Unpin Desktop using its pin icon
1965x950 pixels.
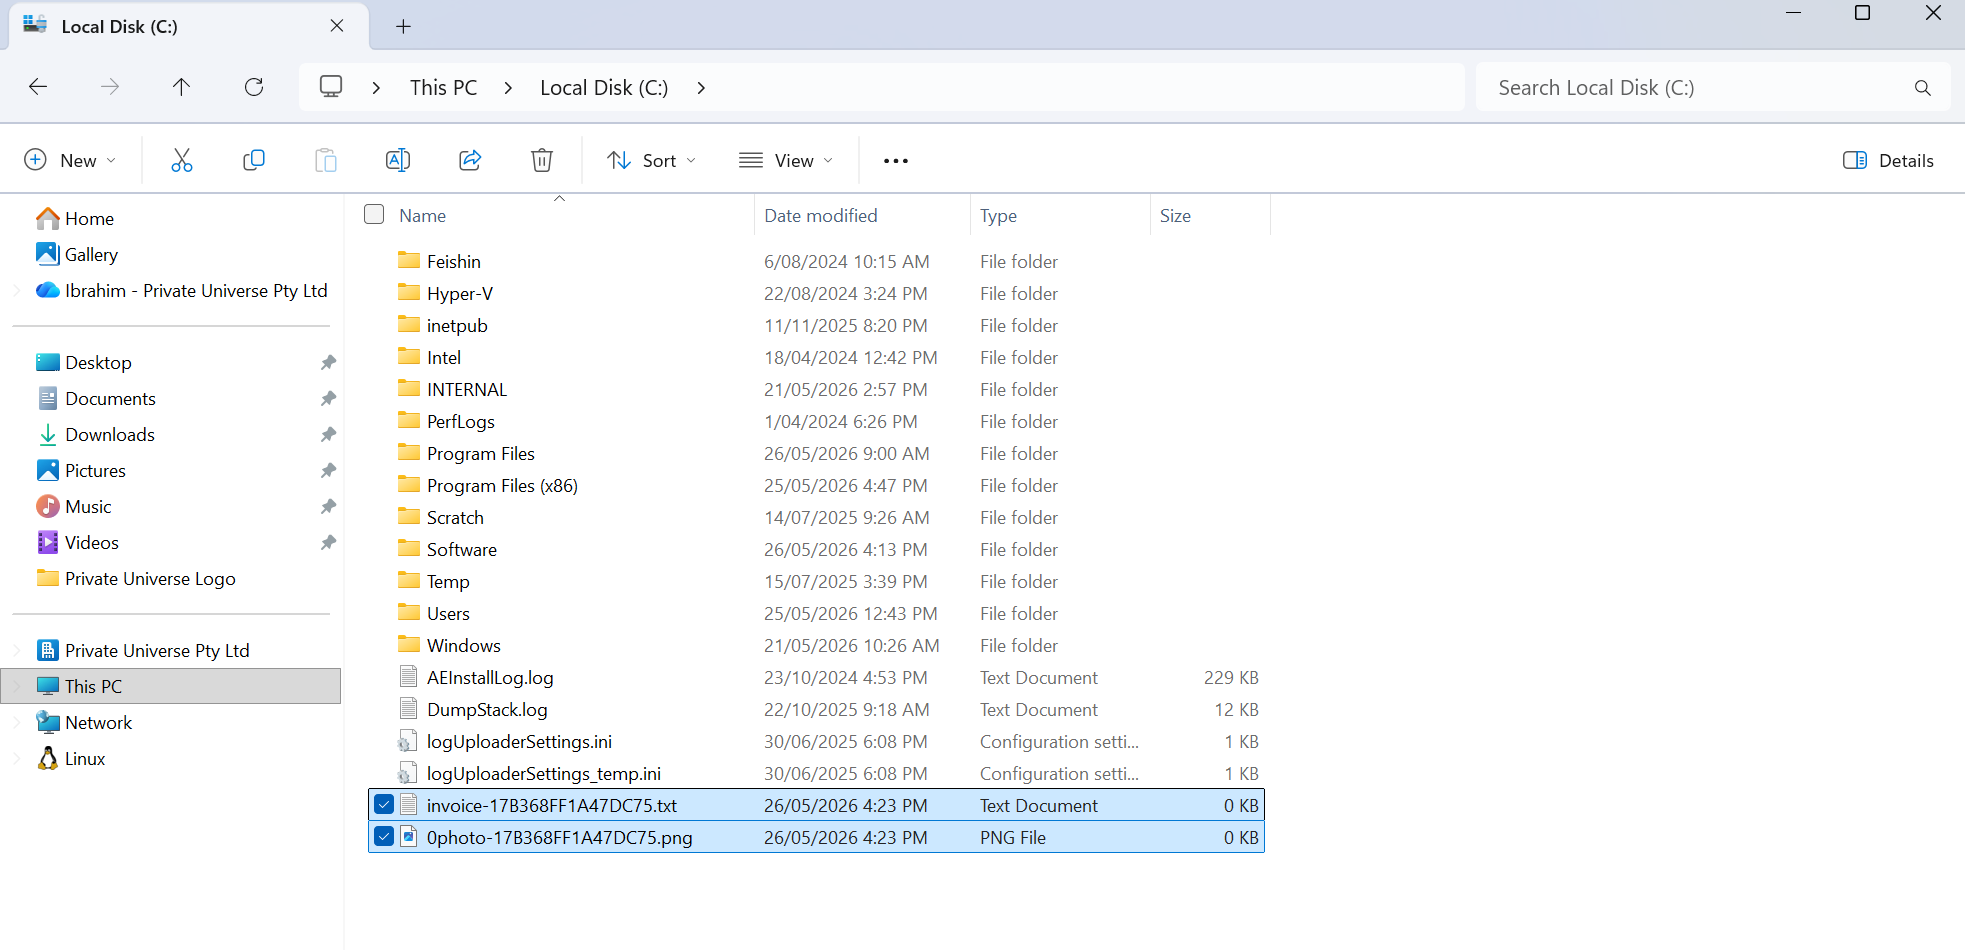point(328,362)
